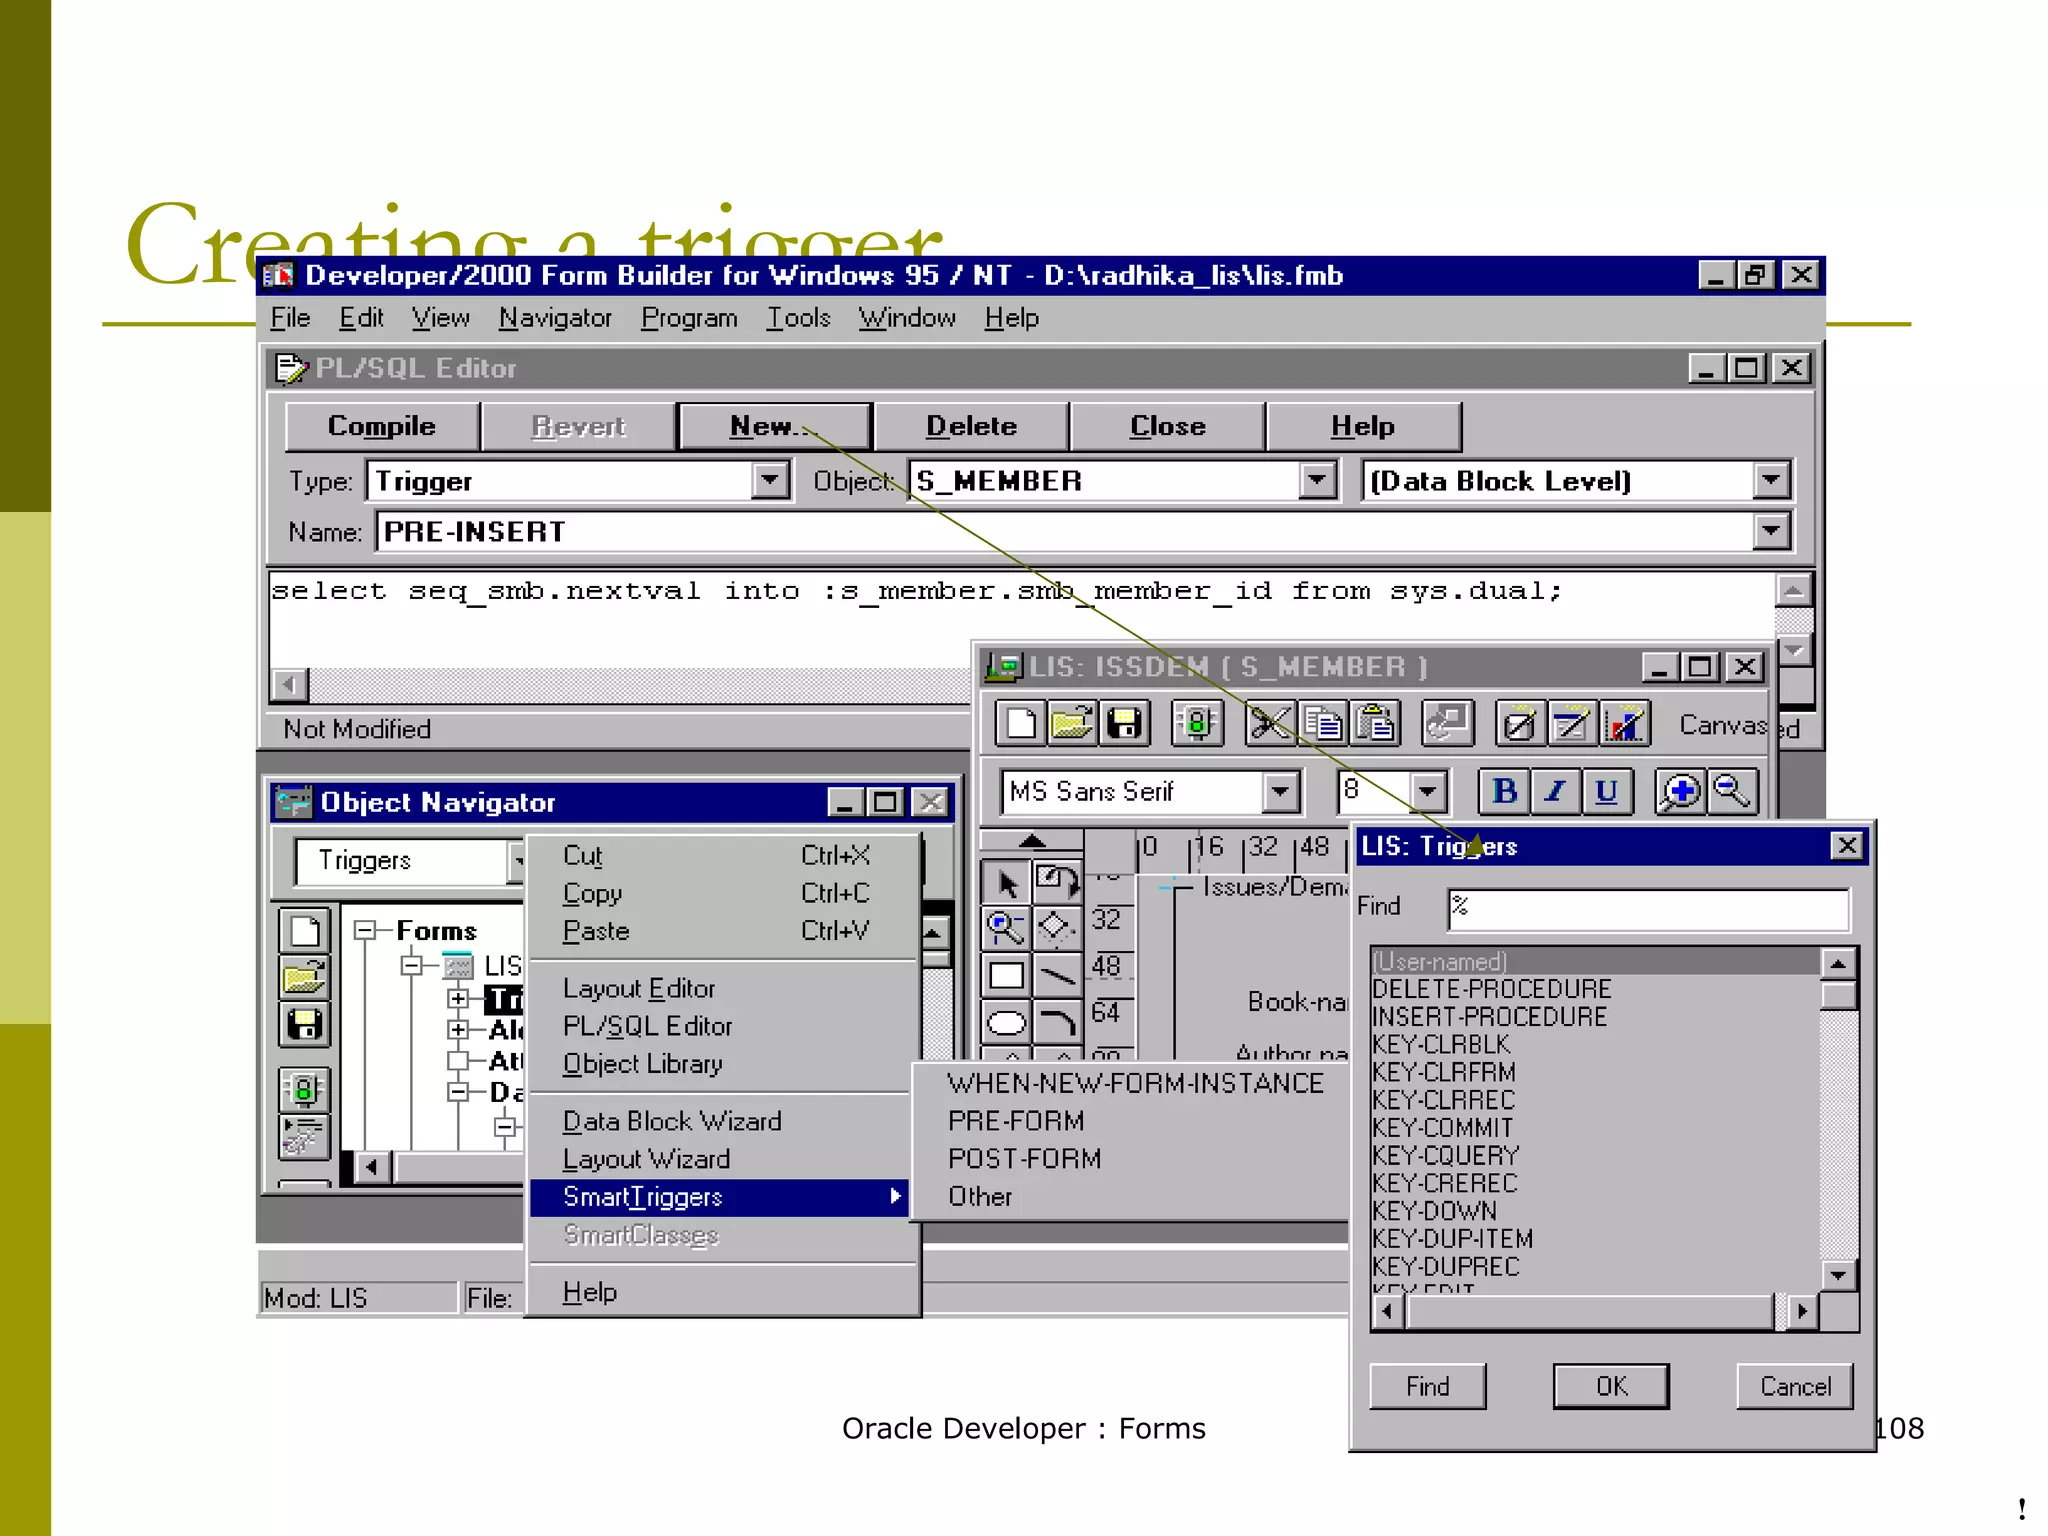
Task: Toggle Underline formatting in Layout Editor
Action: [x=1606, y=792]
